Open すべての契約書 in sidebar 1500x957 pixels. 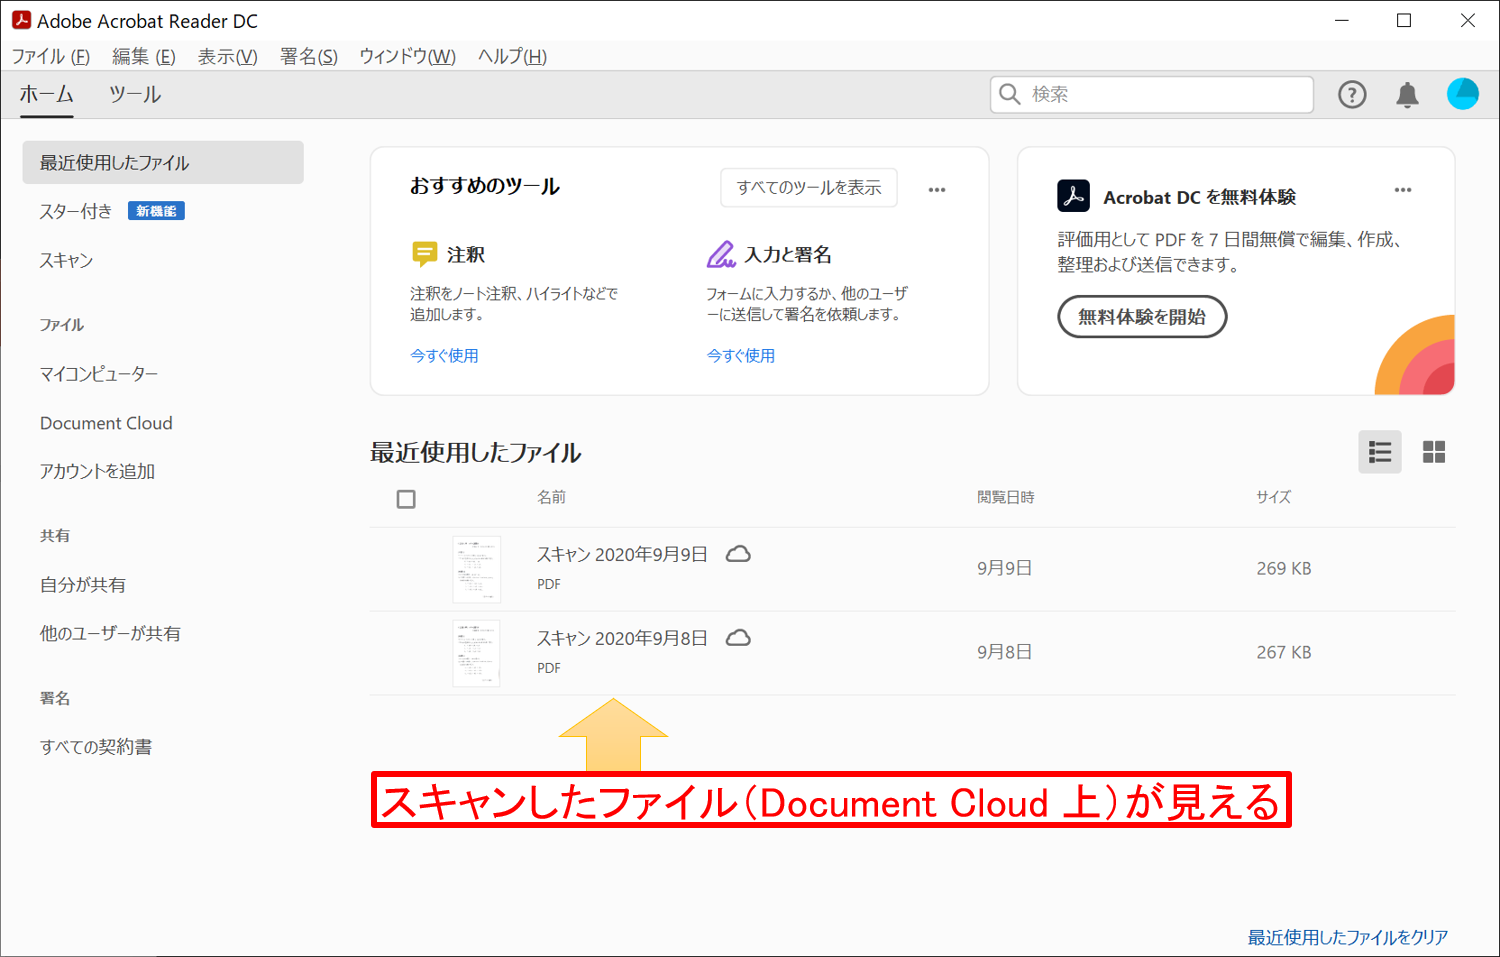point(96,747)
